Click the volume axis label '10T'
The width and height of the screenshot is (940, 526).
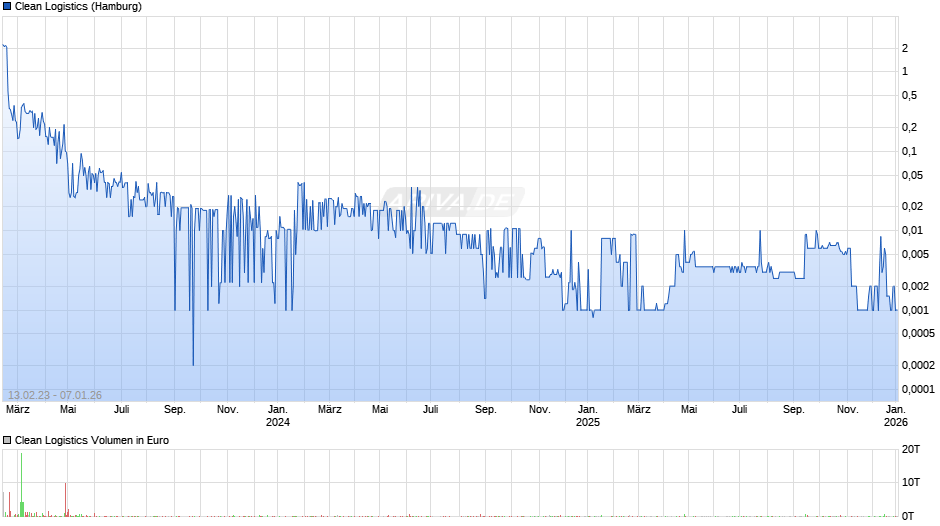pos(911,482)
